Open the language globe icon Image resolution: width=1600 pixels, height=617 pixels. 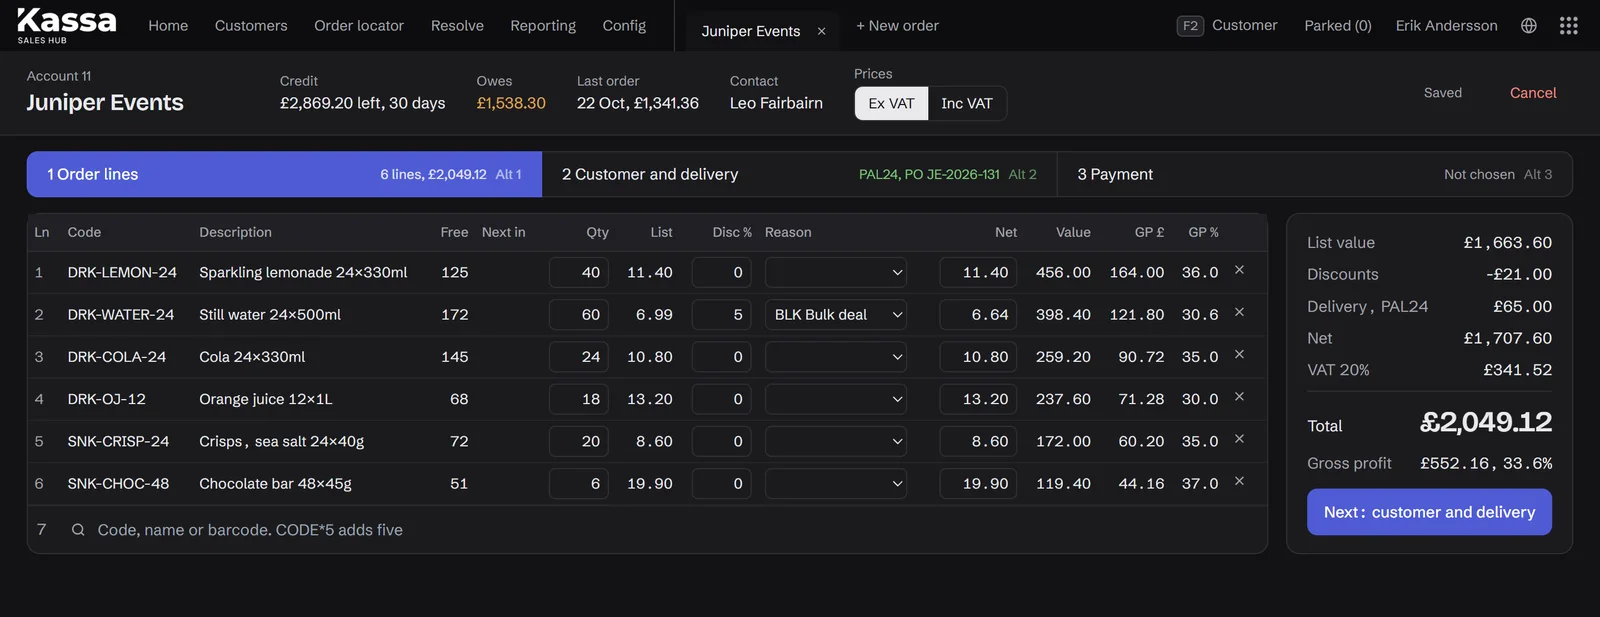click(1528, 26)
